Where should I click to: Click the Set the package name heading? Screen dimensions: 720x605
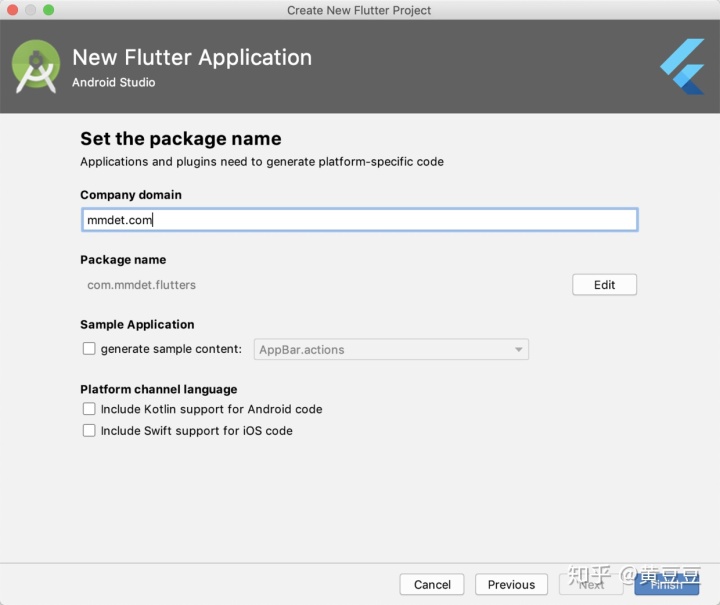point(180,139)
